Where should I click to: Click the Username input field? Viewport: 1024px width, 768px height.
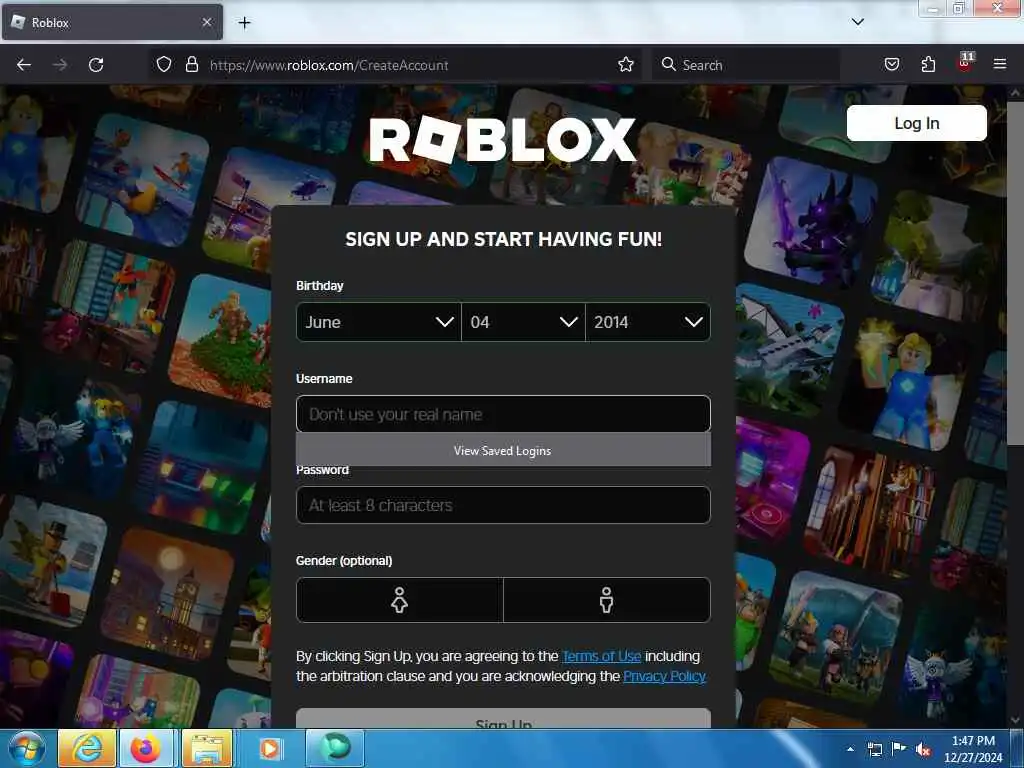[503, 414]
